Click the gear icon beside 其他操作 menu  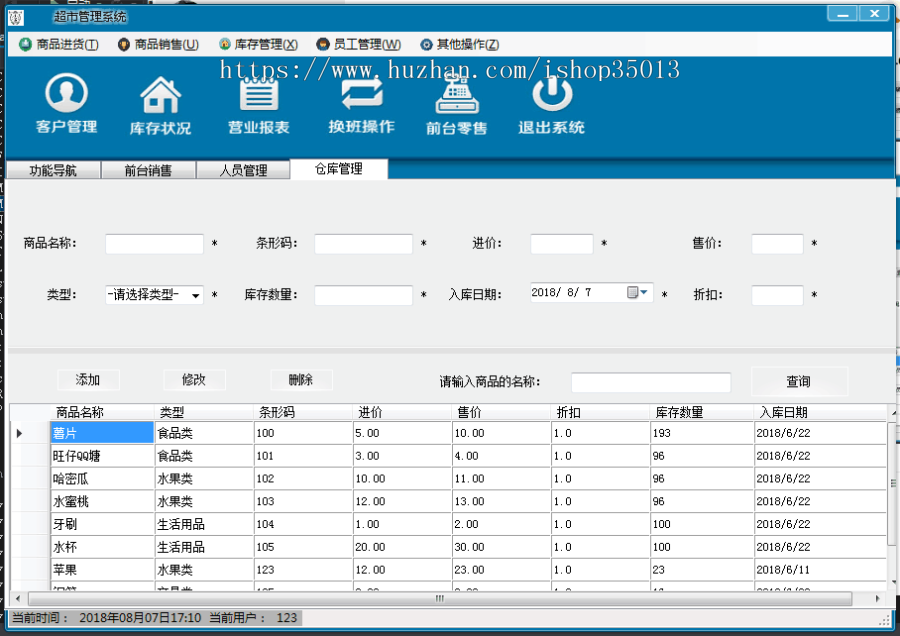click(x=424, y=44)
